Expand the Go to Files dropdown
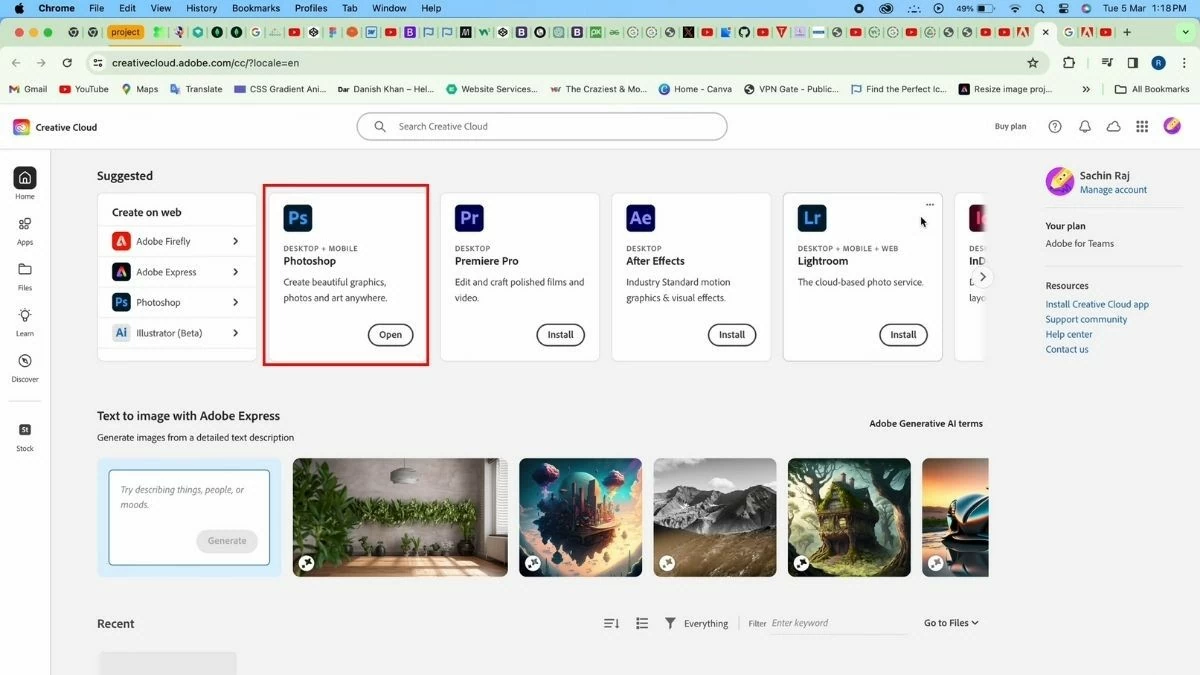This screenshot has height=675, width=1200. click(x=948, y=622)
